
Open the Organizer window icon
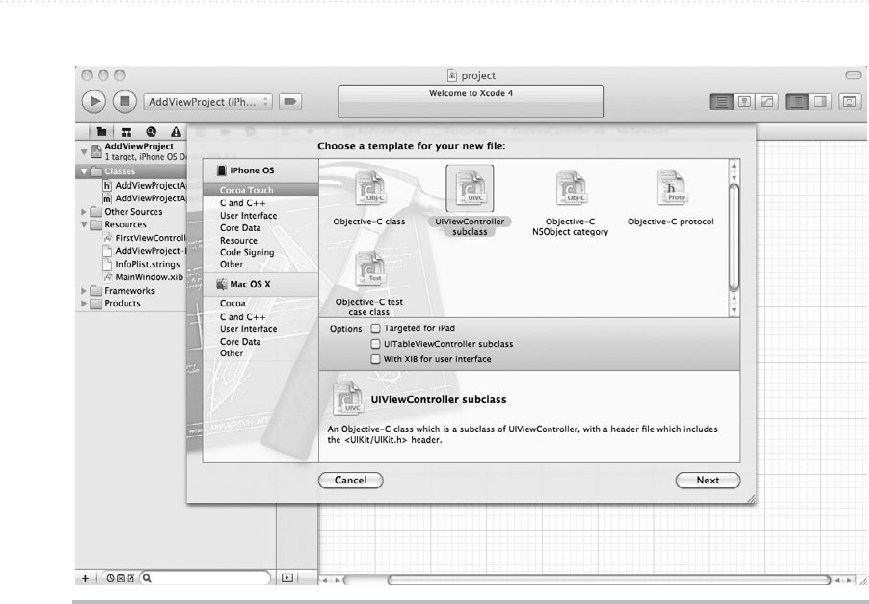pyautogui.click(x=849, y=101)
